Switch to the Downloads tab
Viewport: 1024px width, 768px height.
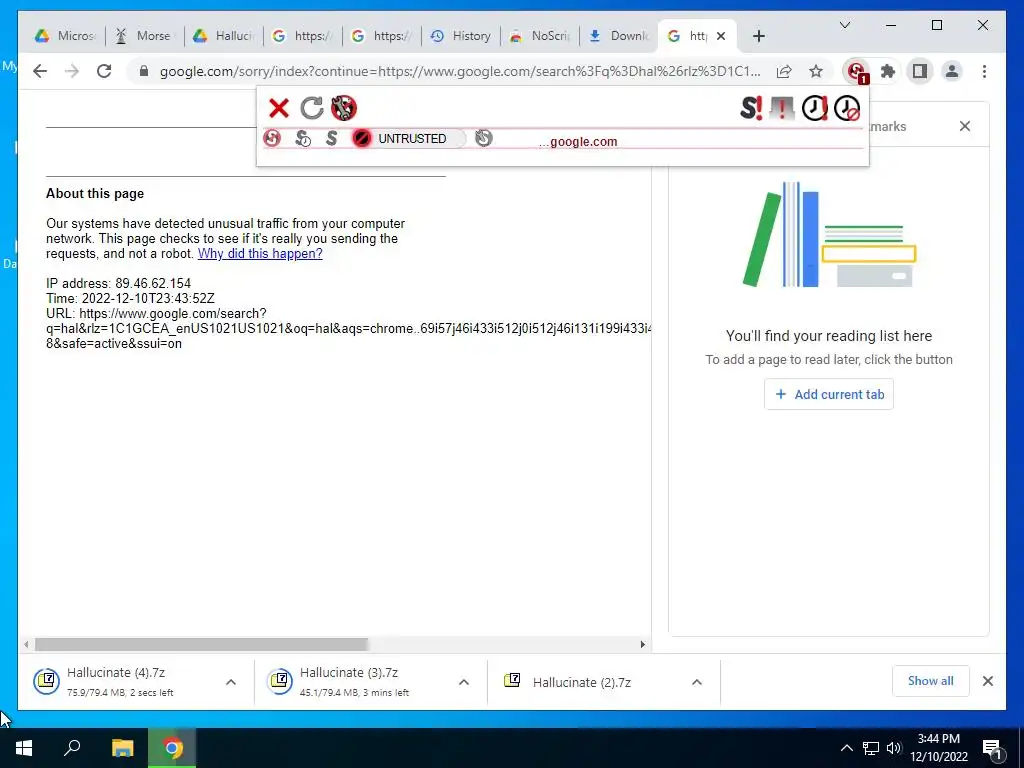point(619,36)
